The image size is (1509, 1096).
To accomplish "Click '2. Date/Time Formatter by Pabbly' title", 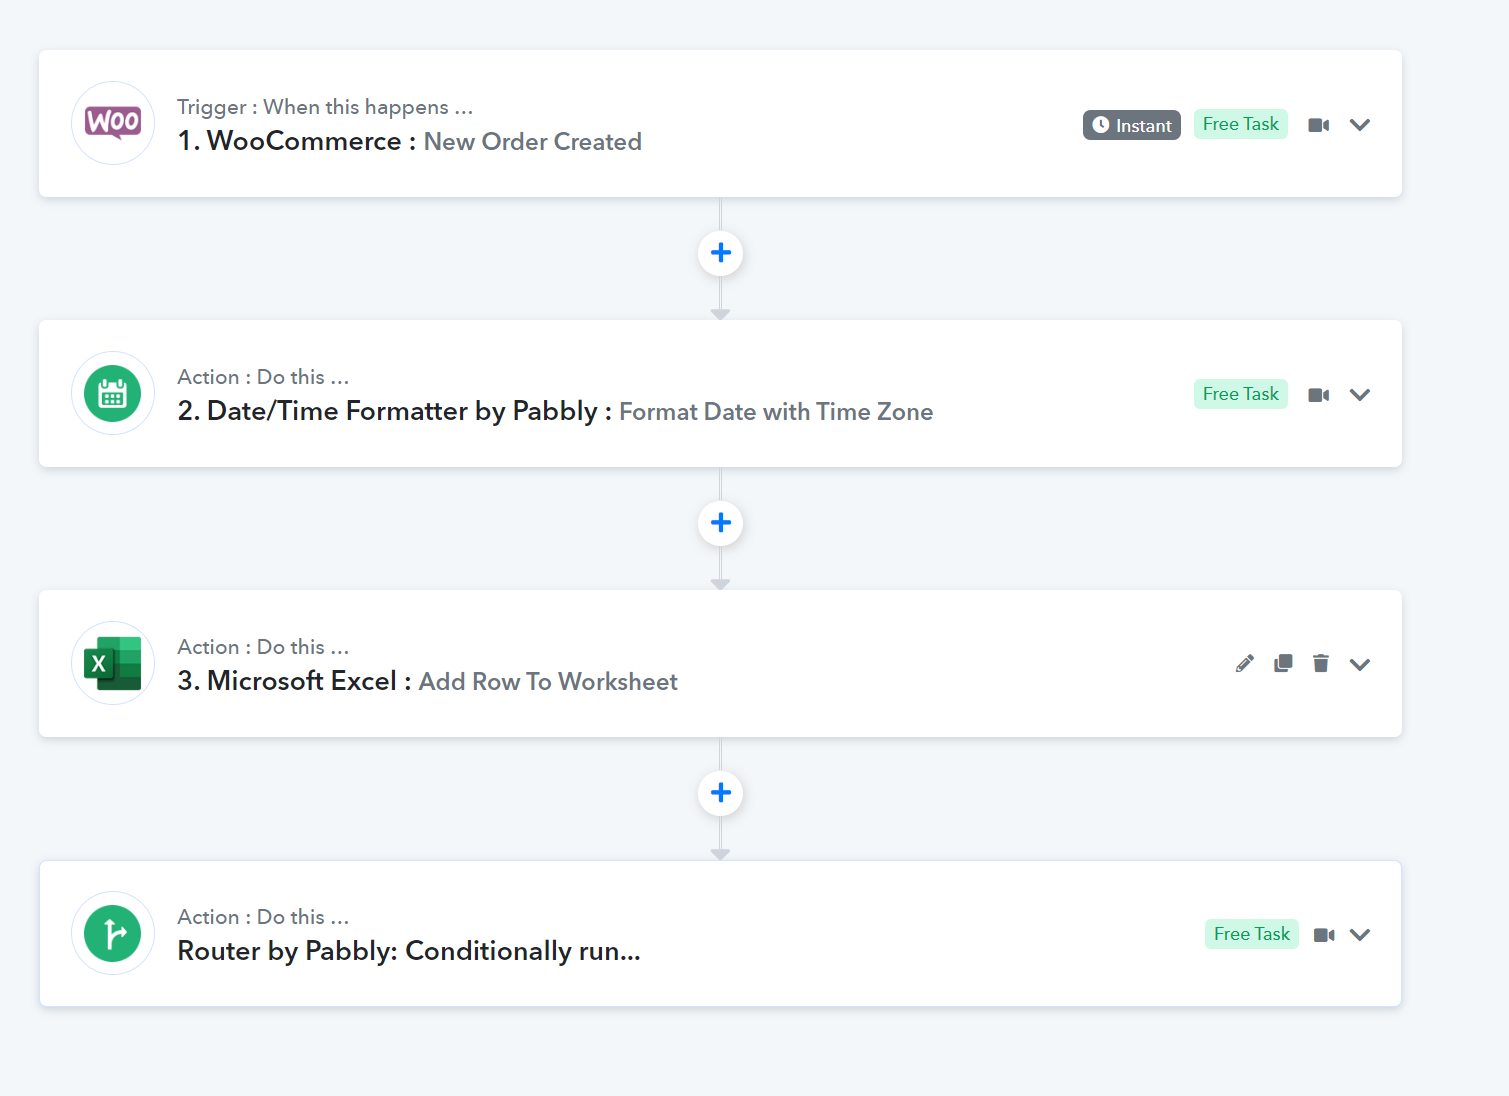I will 388,411.
